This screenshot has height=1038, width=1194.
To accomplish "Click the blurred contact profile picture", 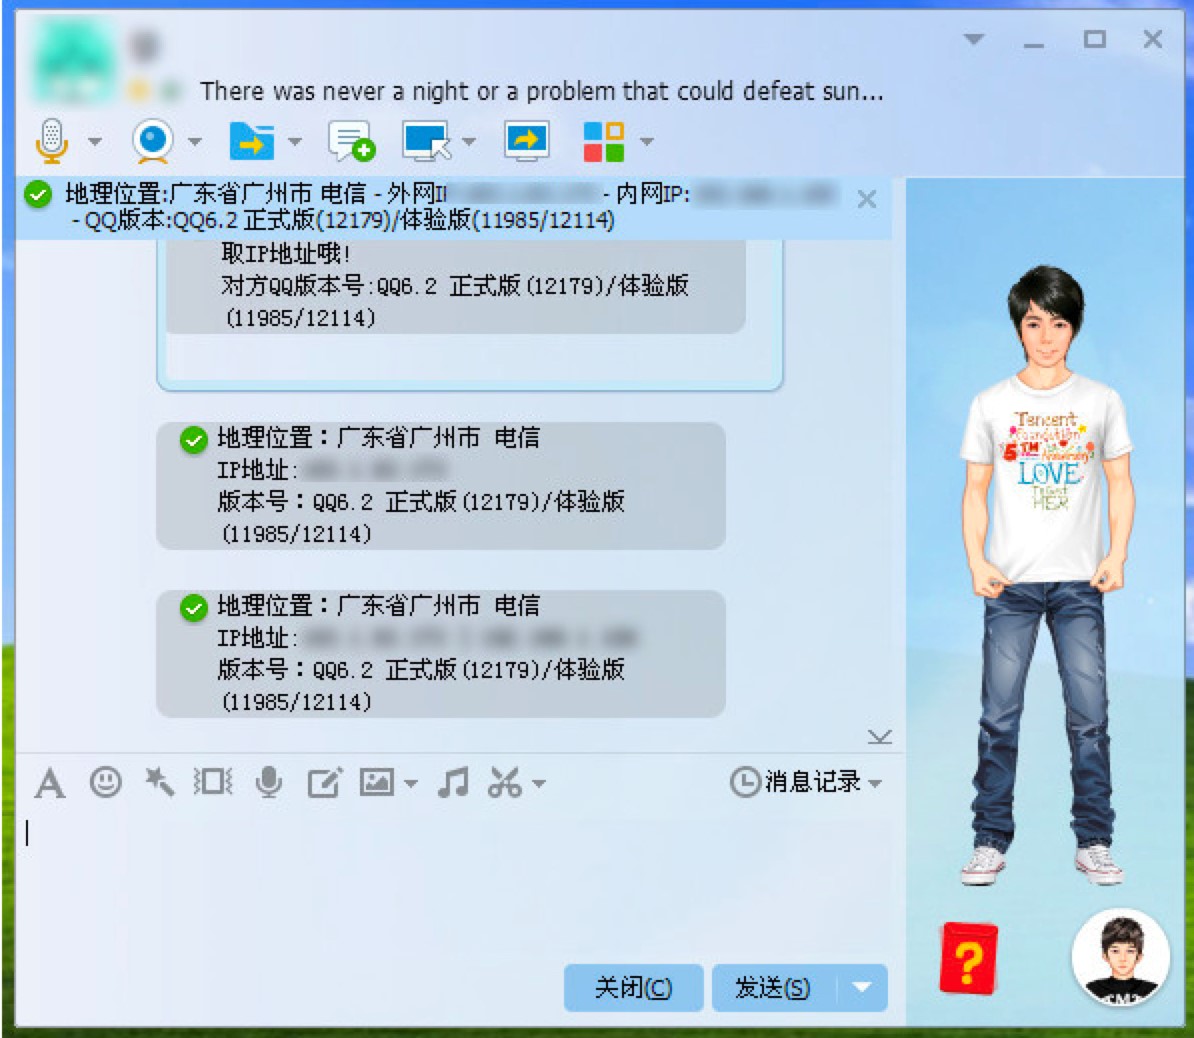I will pos(75,61).
